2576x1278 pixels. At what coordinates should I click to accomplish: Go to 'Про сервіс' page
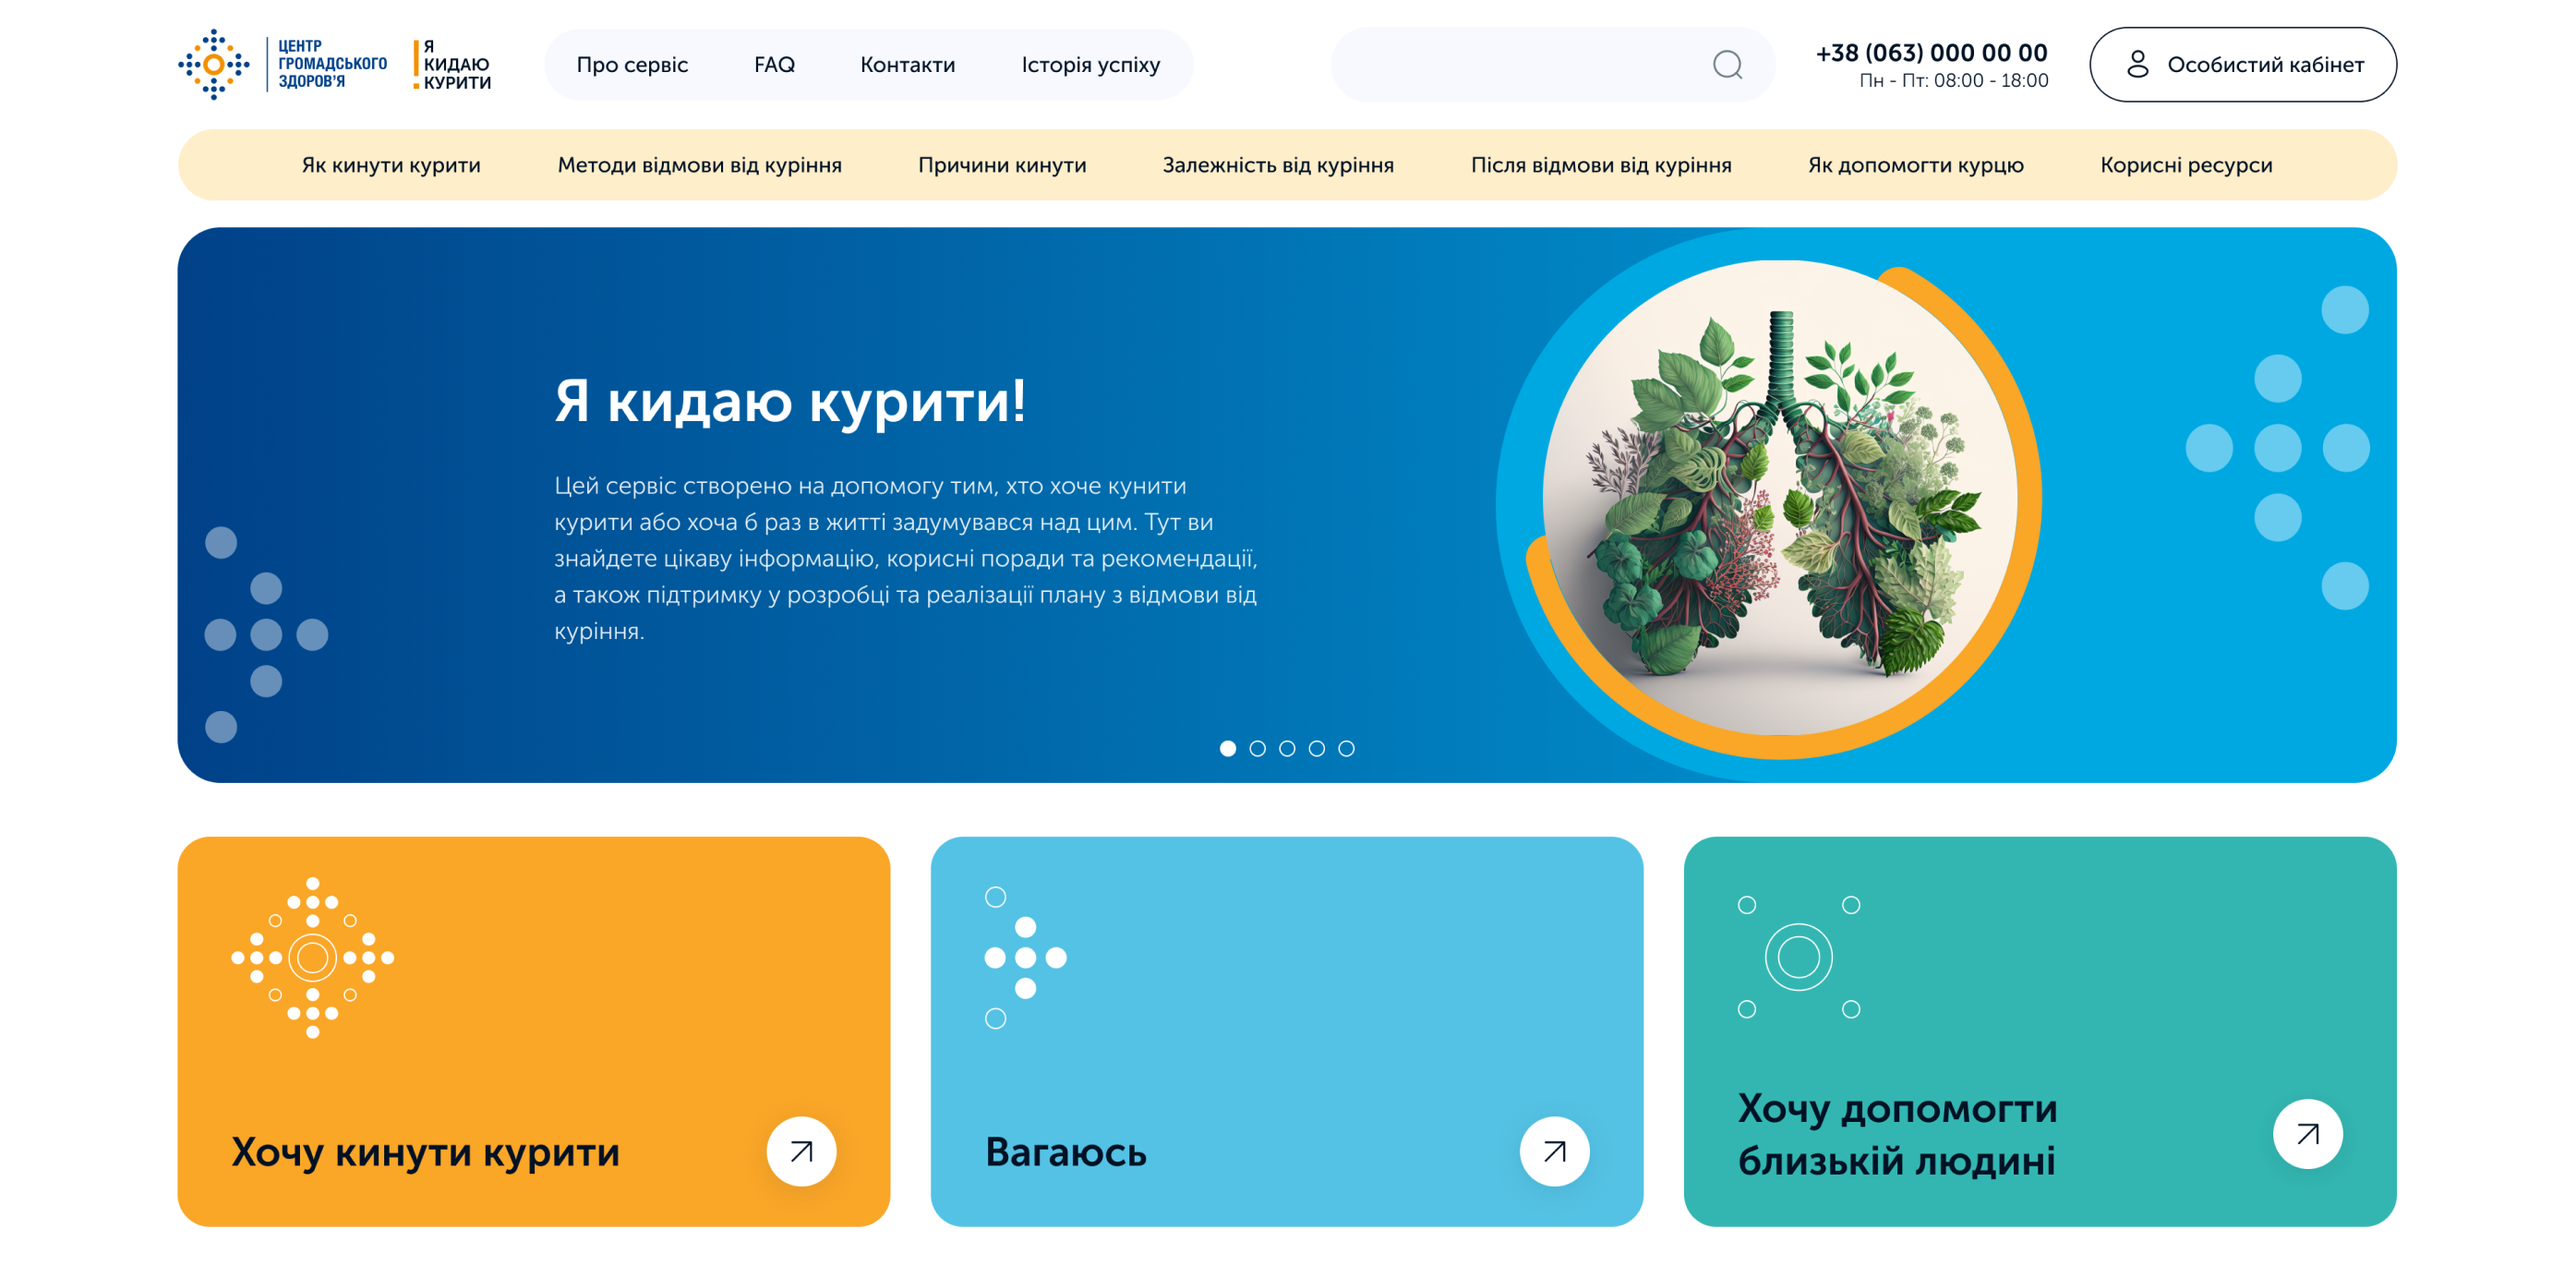(x=632, y=65)
